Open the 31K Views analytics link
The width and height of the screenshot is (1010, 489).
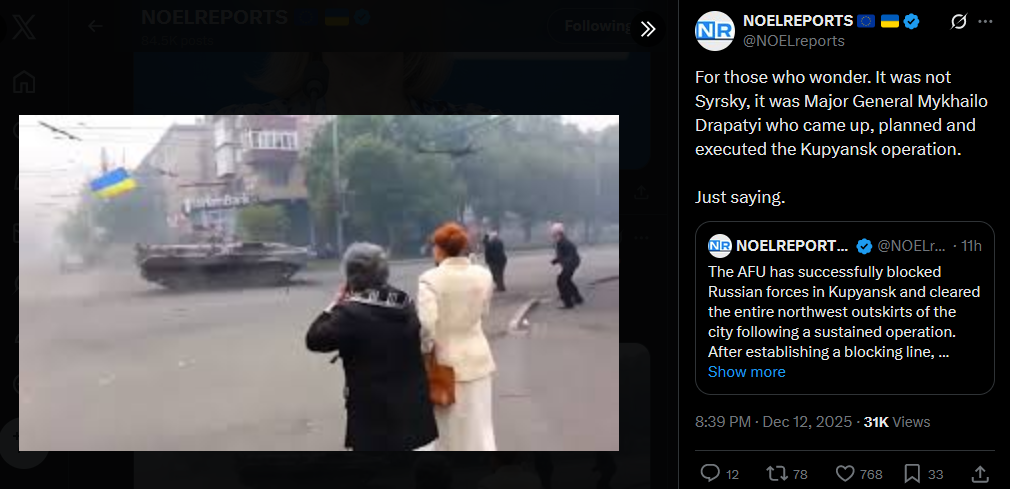(897, 422)
